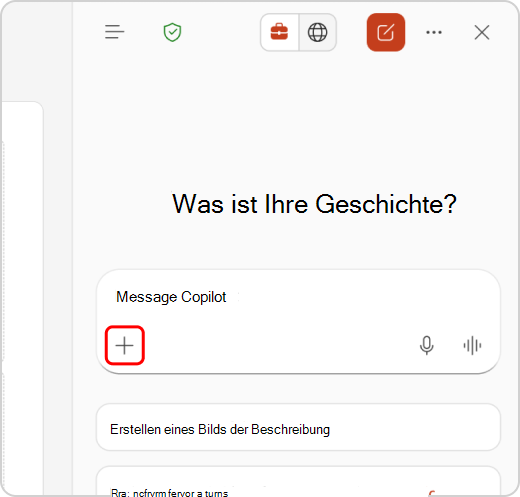Open the three-dots more options menu

click(x=434, y=32)
